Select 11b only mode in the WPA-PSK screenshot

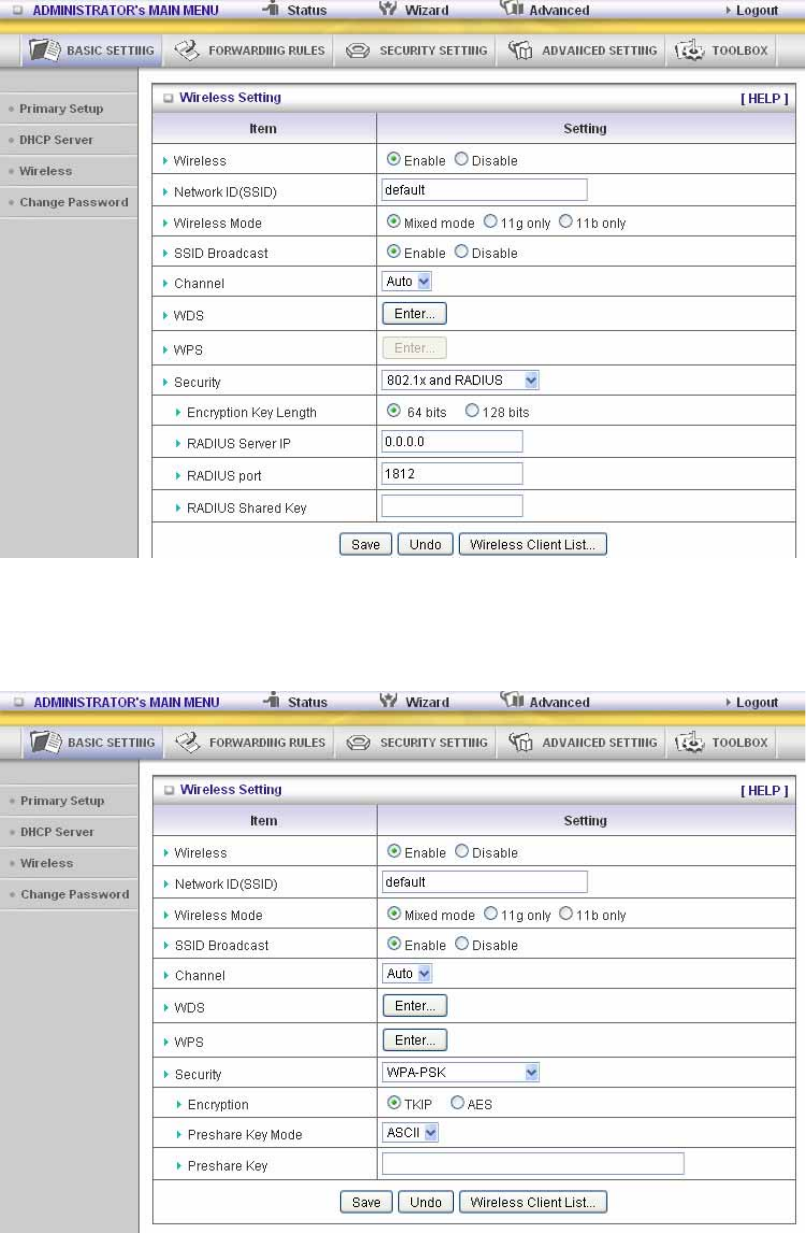(566, 914)
